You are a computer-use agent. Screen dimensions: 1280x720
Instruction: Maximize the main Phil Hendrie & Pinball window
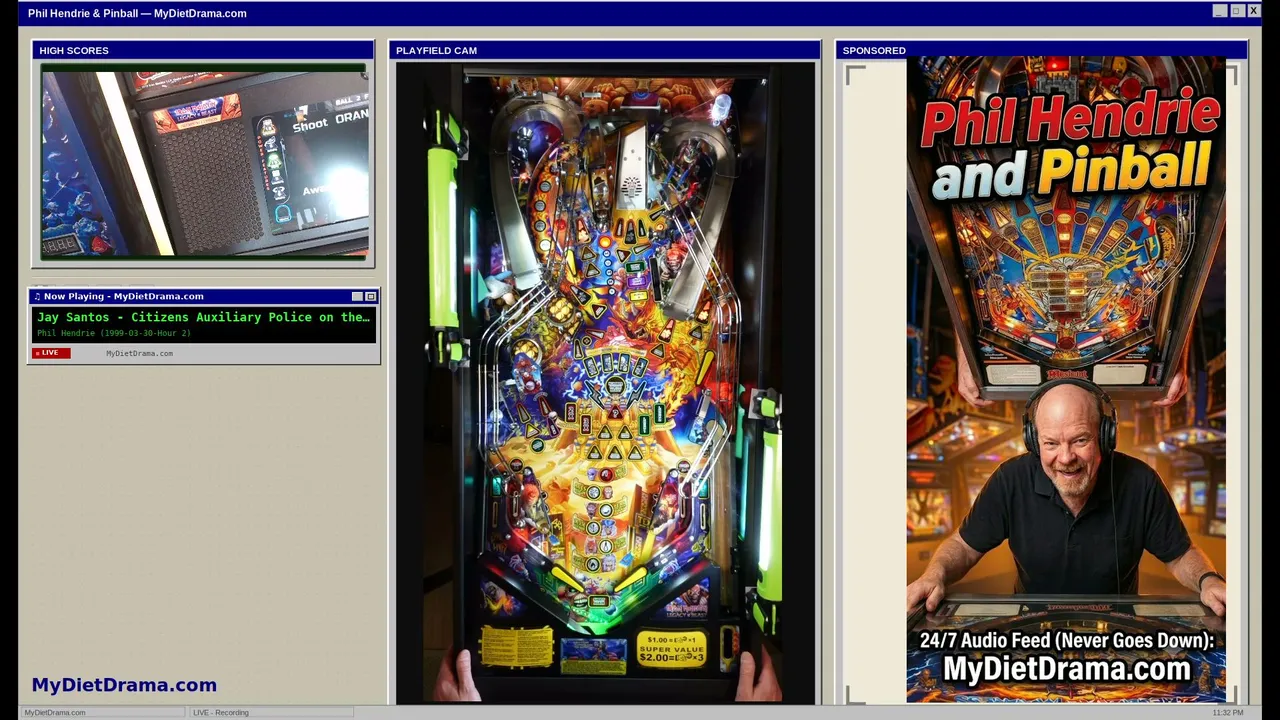(1236, 11)
